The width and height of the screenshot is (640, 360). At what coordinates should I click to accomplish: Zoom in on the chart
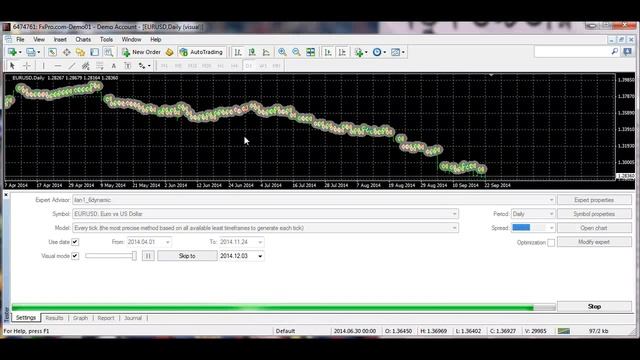[x=282, y=52]
